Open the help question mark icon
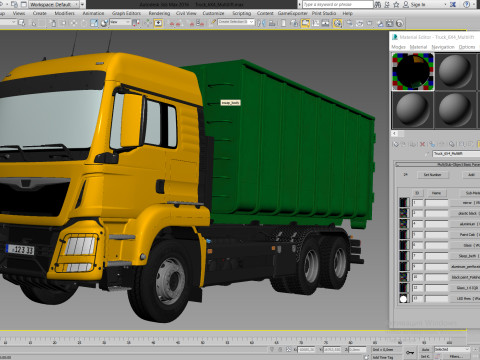This screenshot has width=480, height=360. pos(467,4)
